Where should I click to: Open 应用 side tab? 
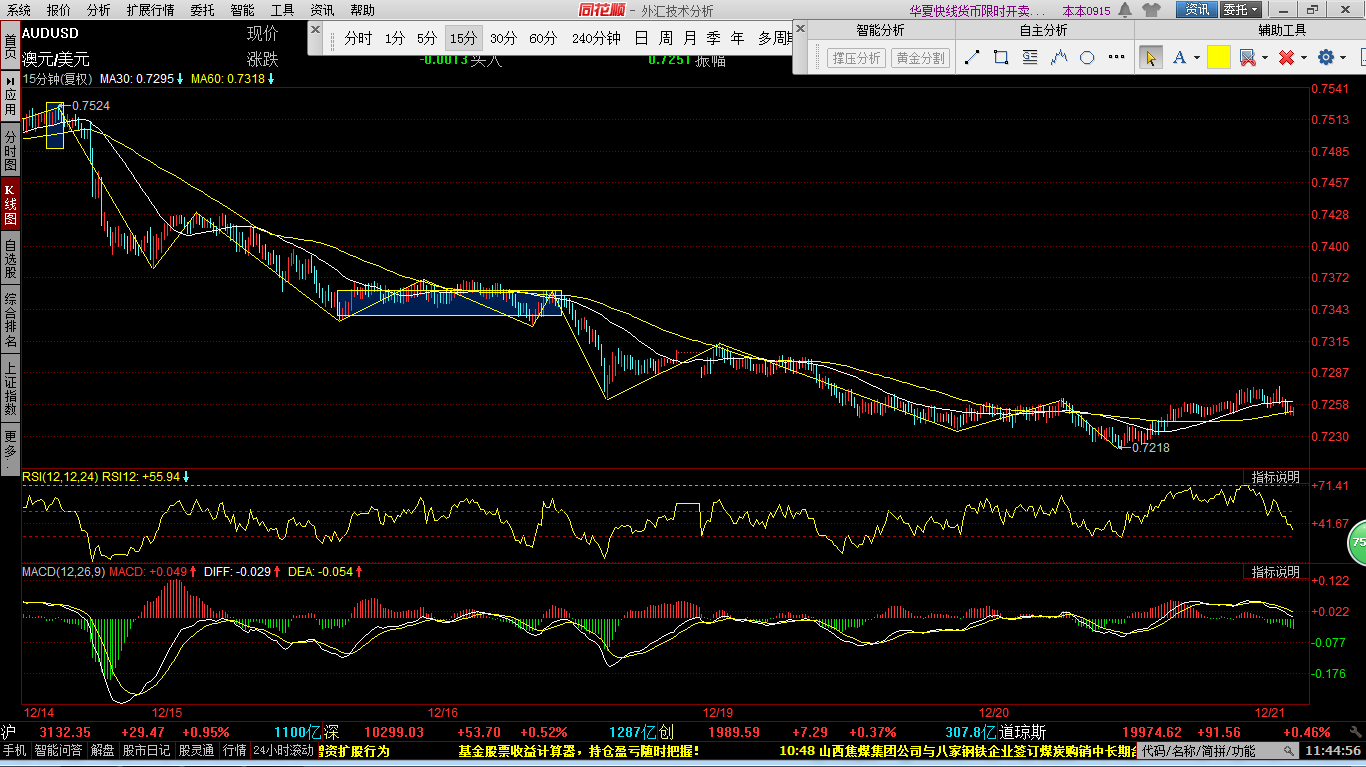point(10,95)
